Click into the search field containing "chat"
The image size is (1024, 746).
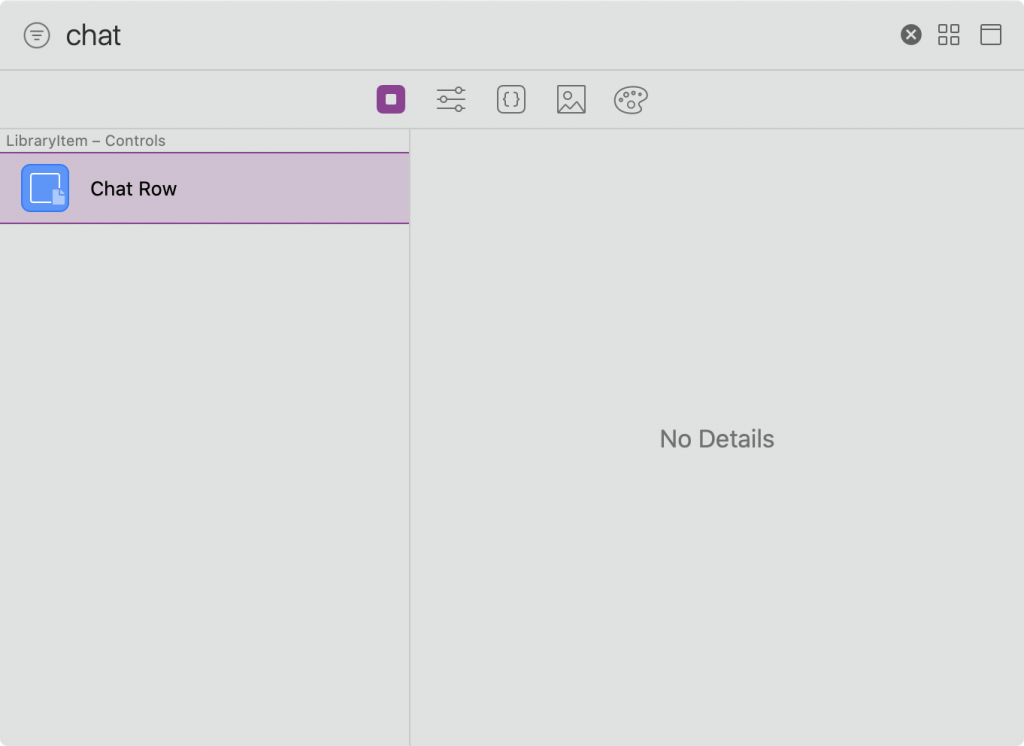pyautogui.click(x=477, y=35)
